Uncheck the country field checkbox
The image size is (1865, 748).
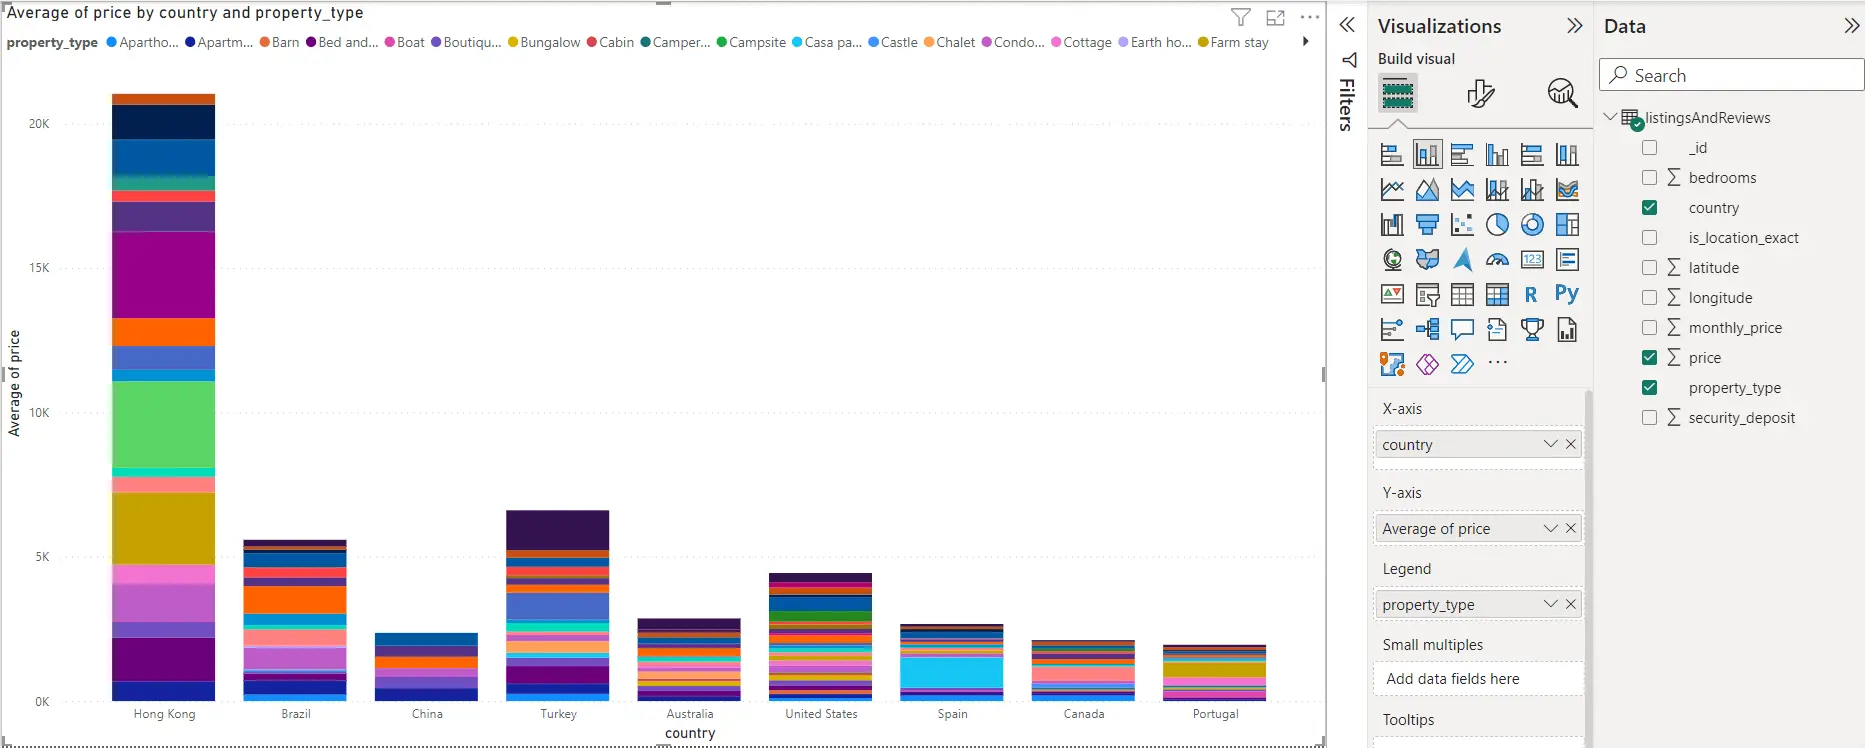pos(1649,208)
